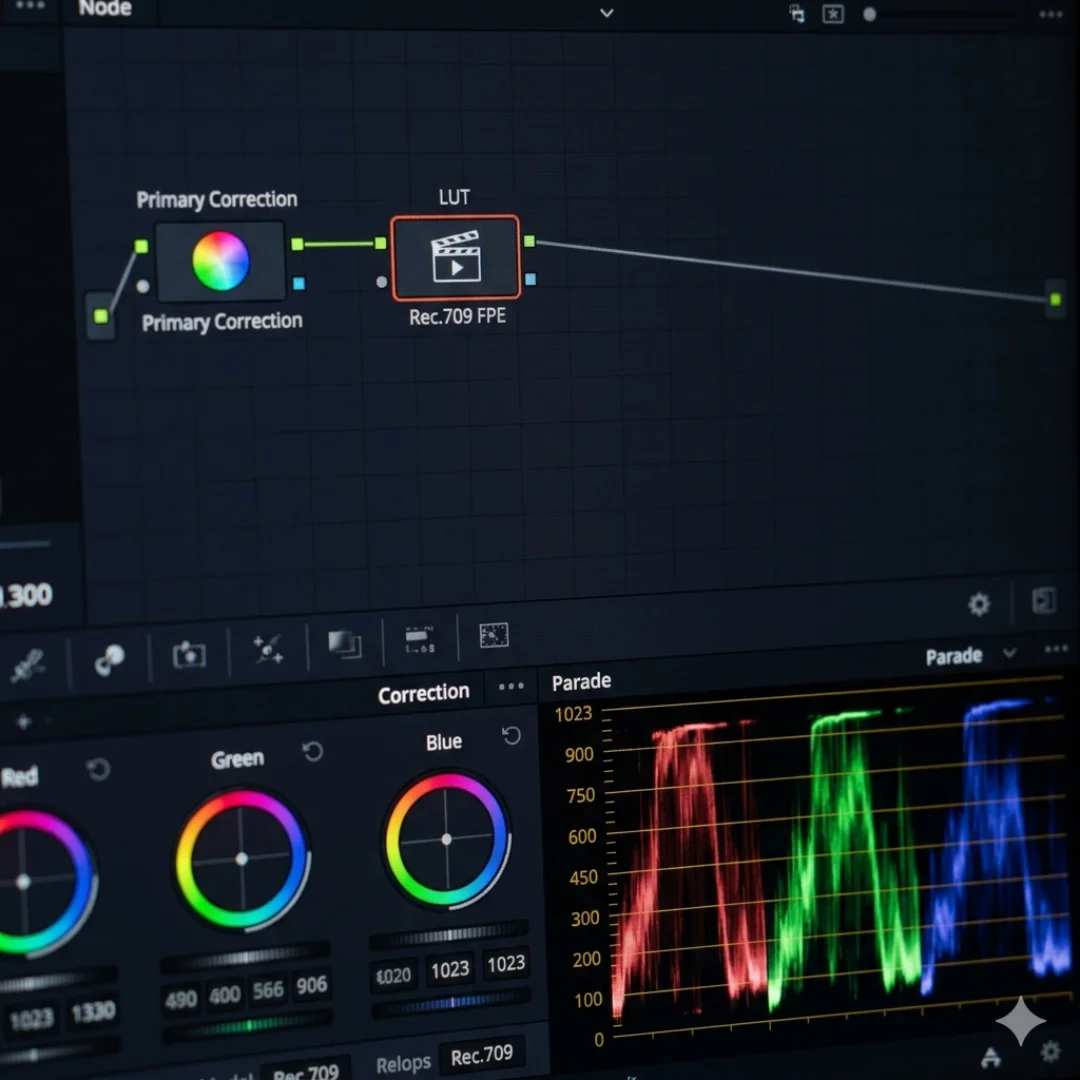The image size is (1080, 1080).
Task: Click the Parade scope title
Action: 581,682
